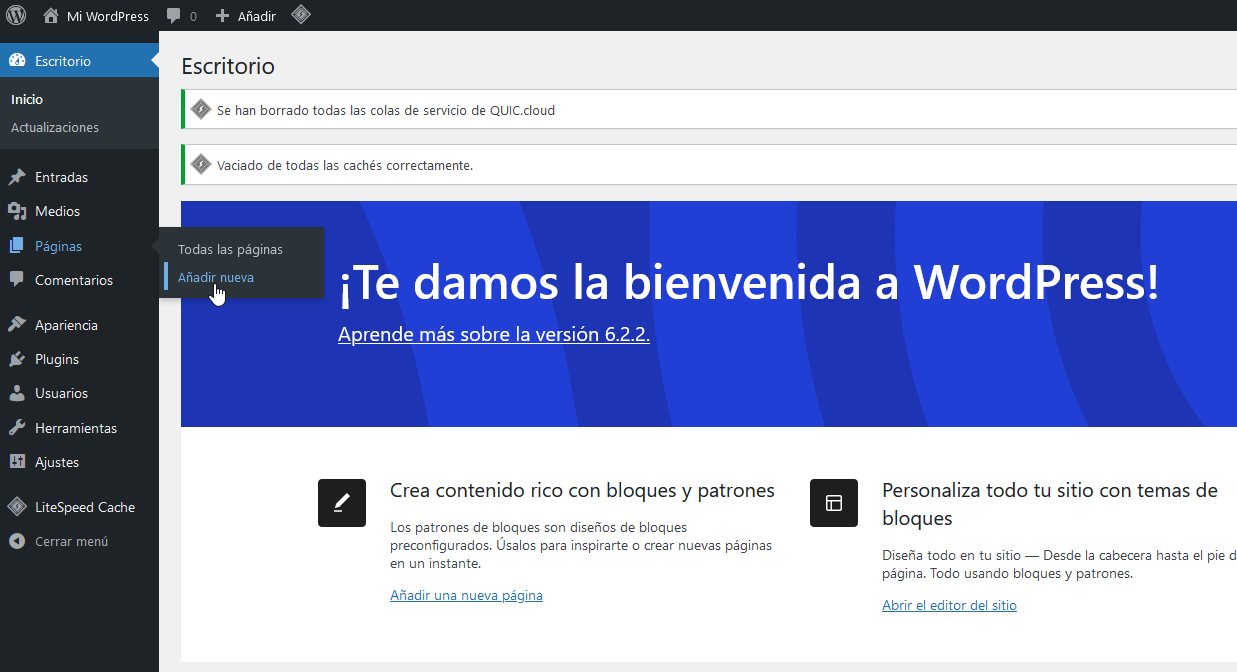Click the Comentarios speech bubble icon
The width and height of the screenshot is (1237, 672).
tap(17, 280)
